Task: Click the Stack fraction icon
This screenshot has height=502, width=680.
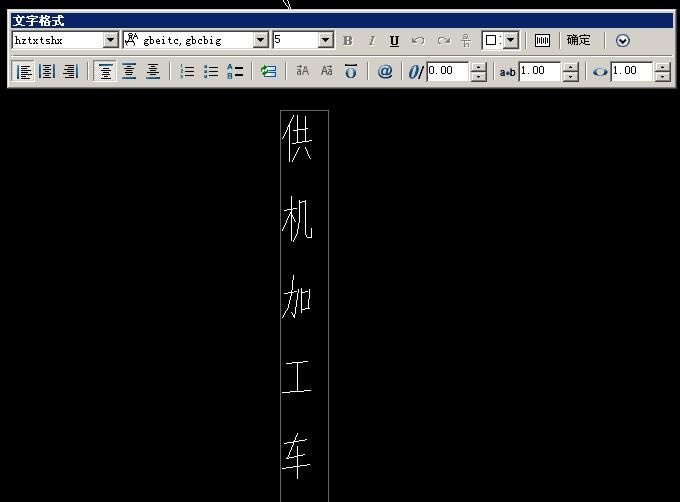Action: coord(467,41)
